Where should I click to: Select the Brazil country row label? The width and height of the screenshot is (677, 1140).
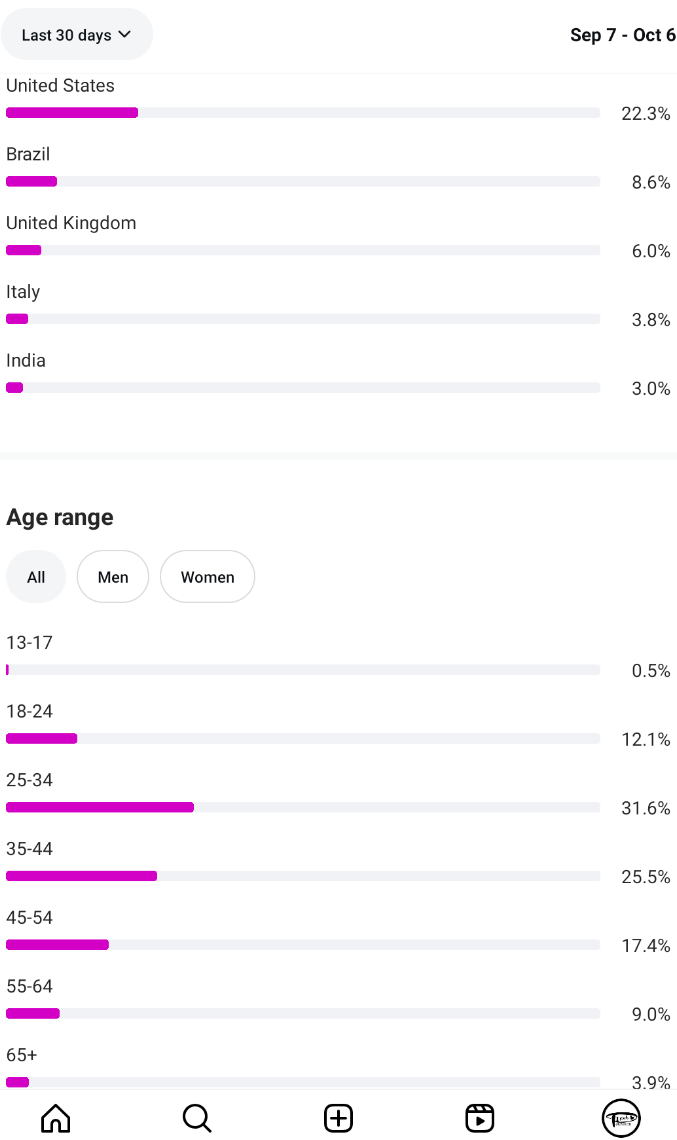pyautogui.click(x=28, y=154)
